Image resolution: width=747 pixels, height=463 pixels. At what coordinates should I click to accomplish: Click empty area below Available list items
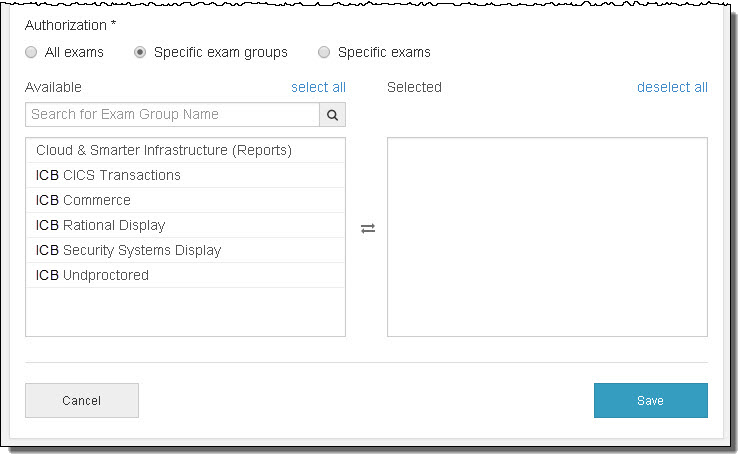pos(185,312)
